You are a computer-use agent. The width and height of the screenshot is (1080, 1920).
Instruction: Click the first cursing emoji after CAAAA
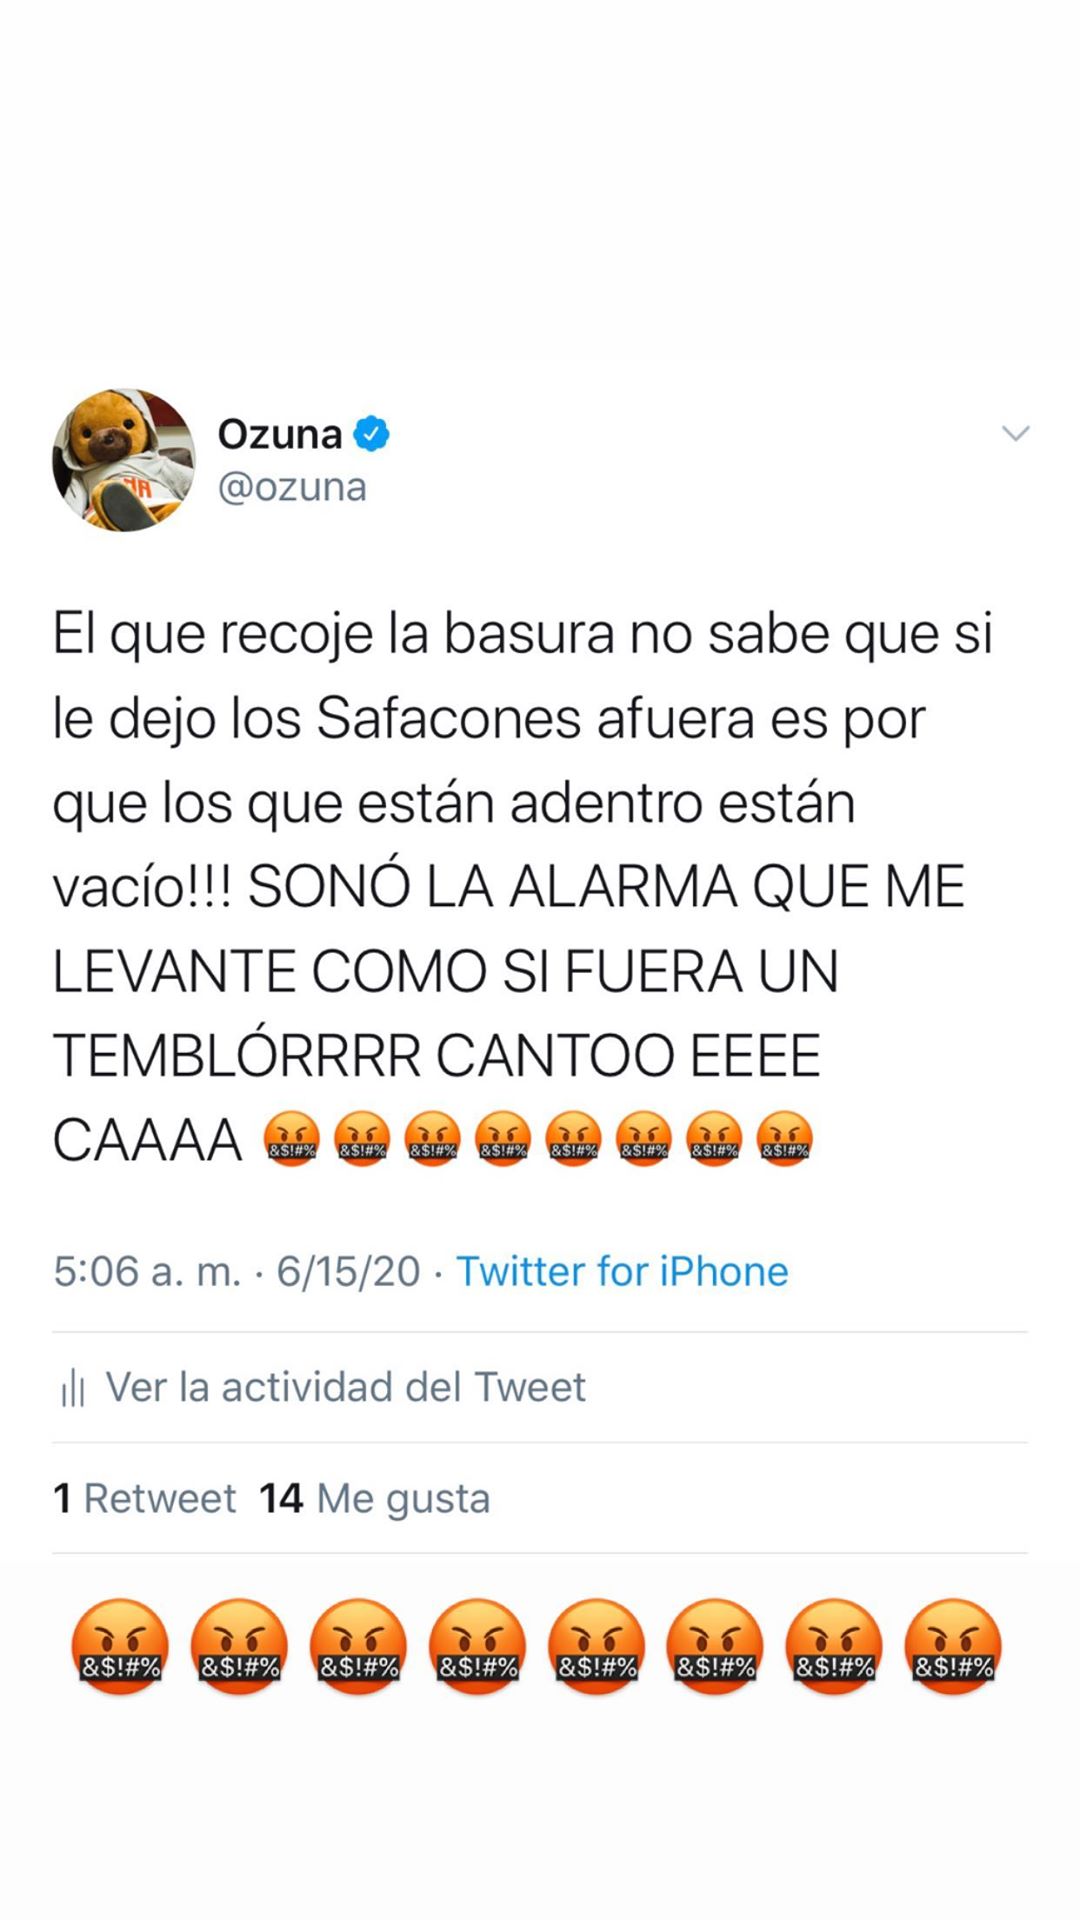pyautogui.click(x=291, y=1140)
